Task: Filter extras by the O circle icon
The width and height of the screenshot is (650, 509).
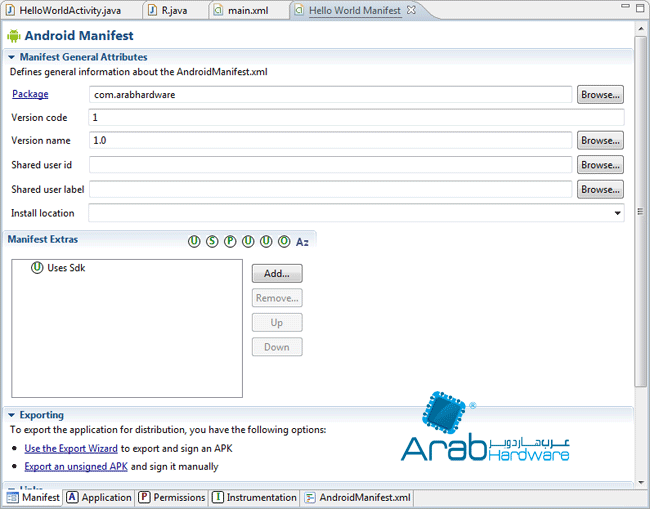Action: 284,241
